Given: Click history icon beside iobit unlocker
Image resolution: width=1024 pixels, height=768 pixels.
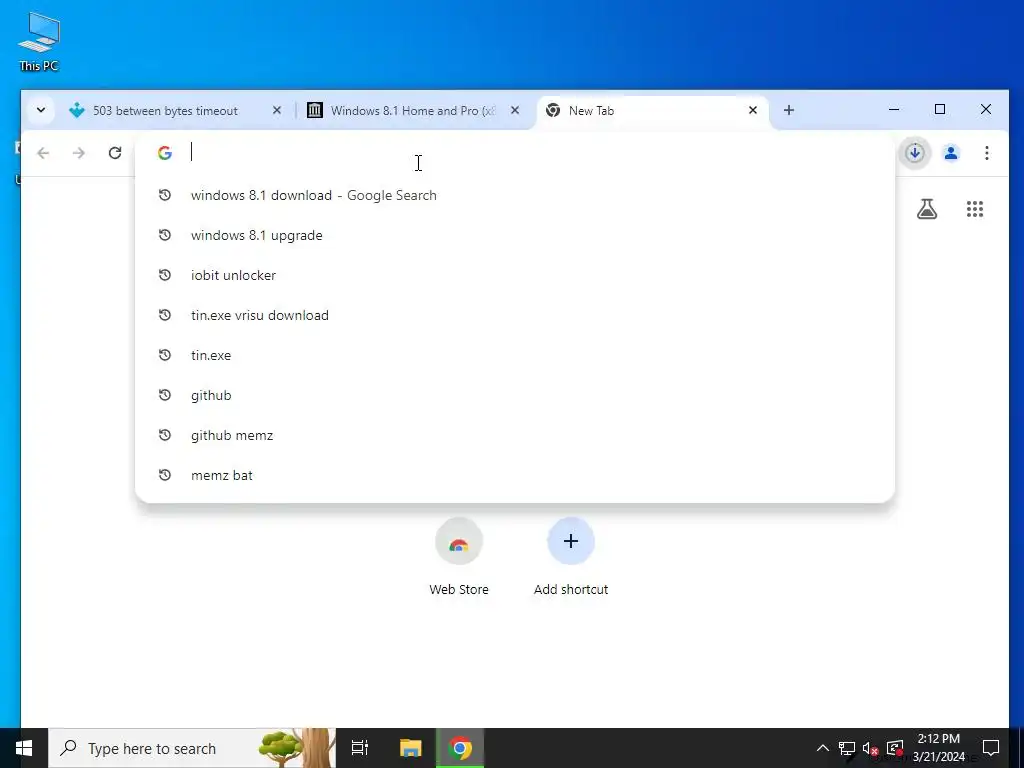Looking at the screenshot, I should tap(165, 275).
